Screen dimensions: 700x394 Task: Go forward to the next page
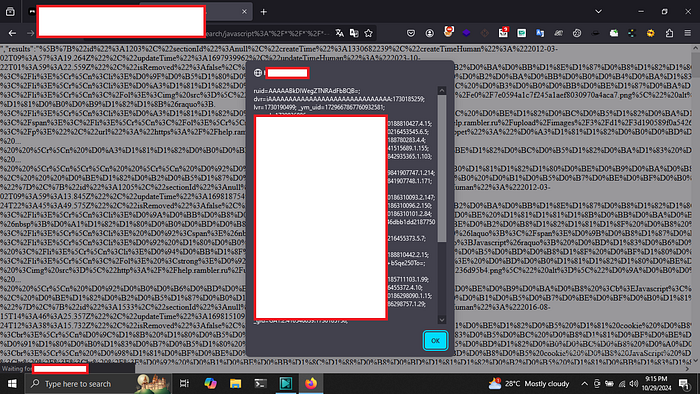30,33
